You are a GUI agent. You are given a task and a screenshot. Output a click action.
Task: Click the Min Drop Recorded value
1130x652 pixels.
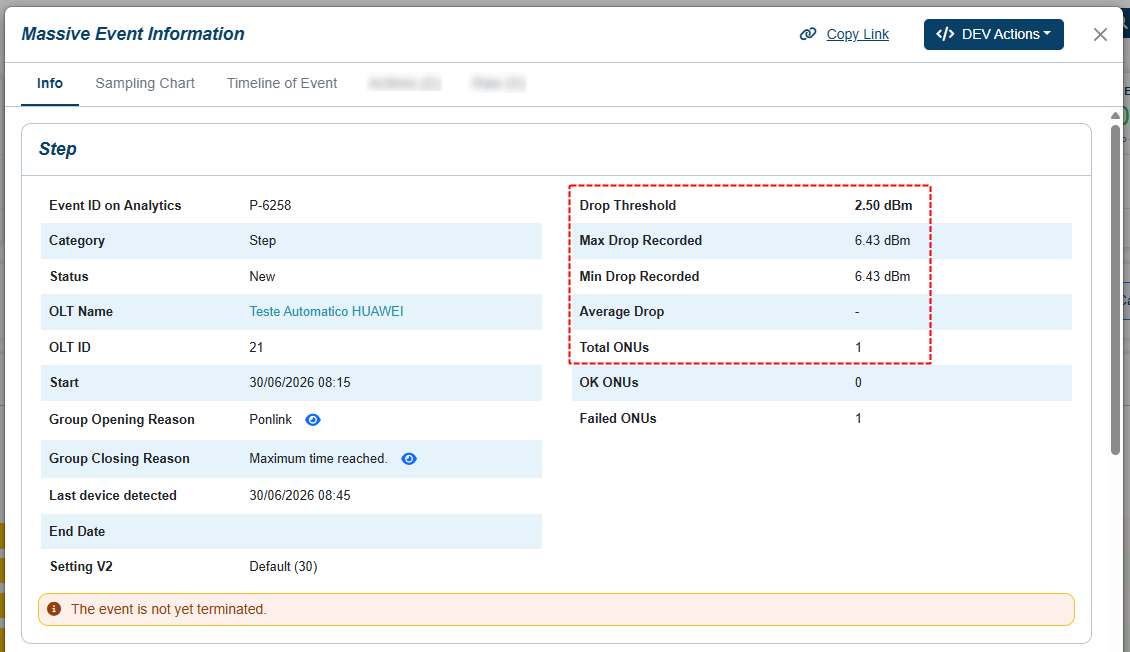pos(882,277)
